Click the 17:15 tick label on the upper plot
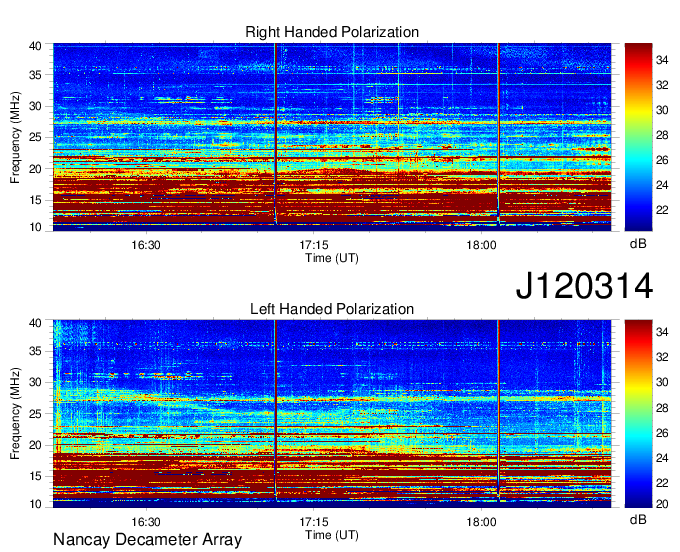The image size is (680, 552). point(314,245)
